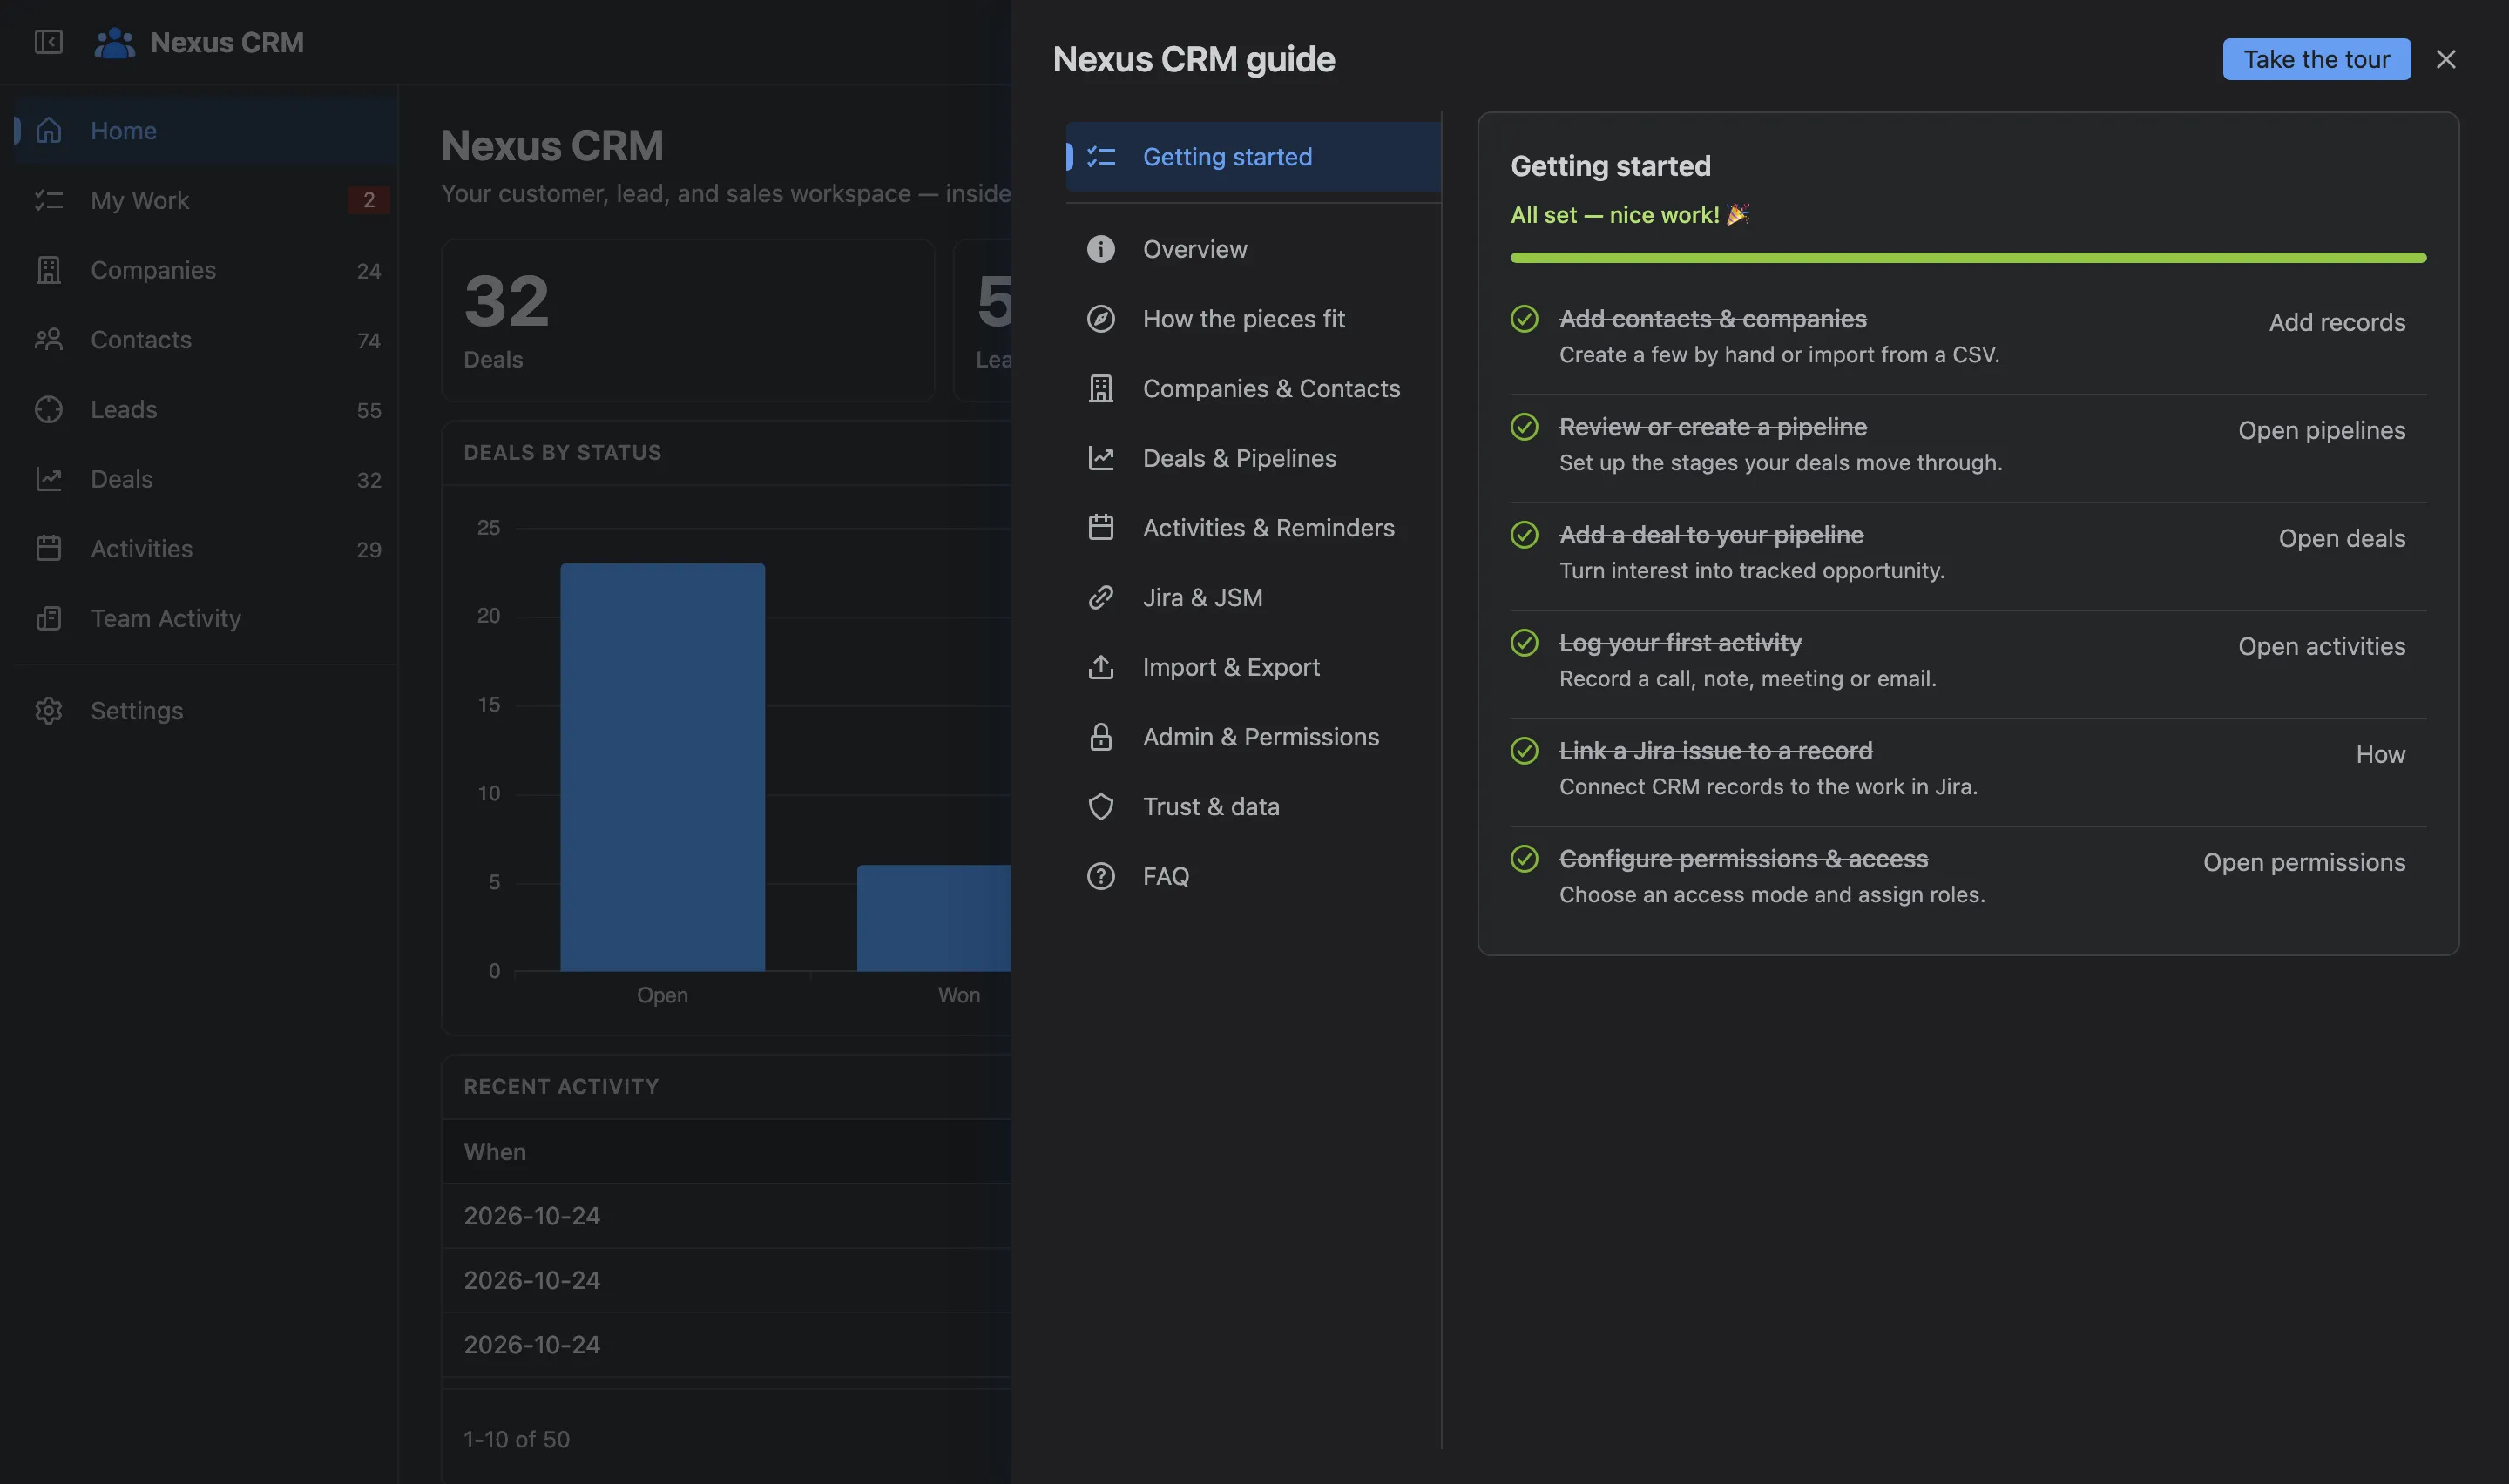Click the green Getting started progress bar
The height and width of the screenshot is (1484, 2509).
pyautogui.click(x=1968, y=258)
